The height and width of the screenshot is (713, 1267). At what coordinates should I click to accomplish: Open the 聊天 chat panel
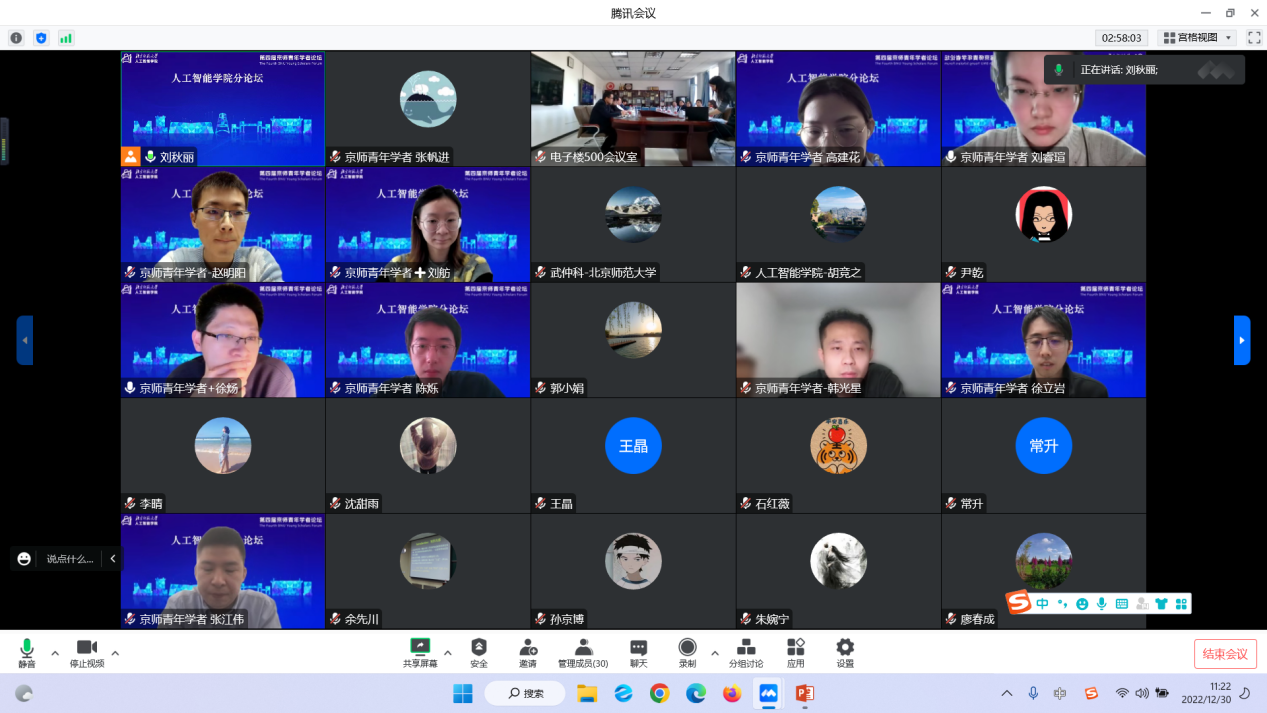pos(638,653)
